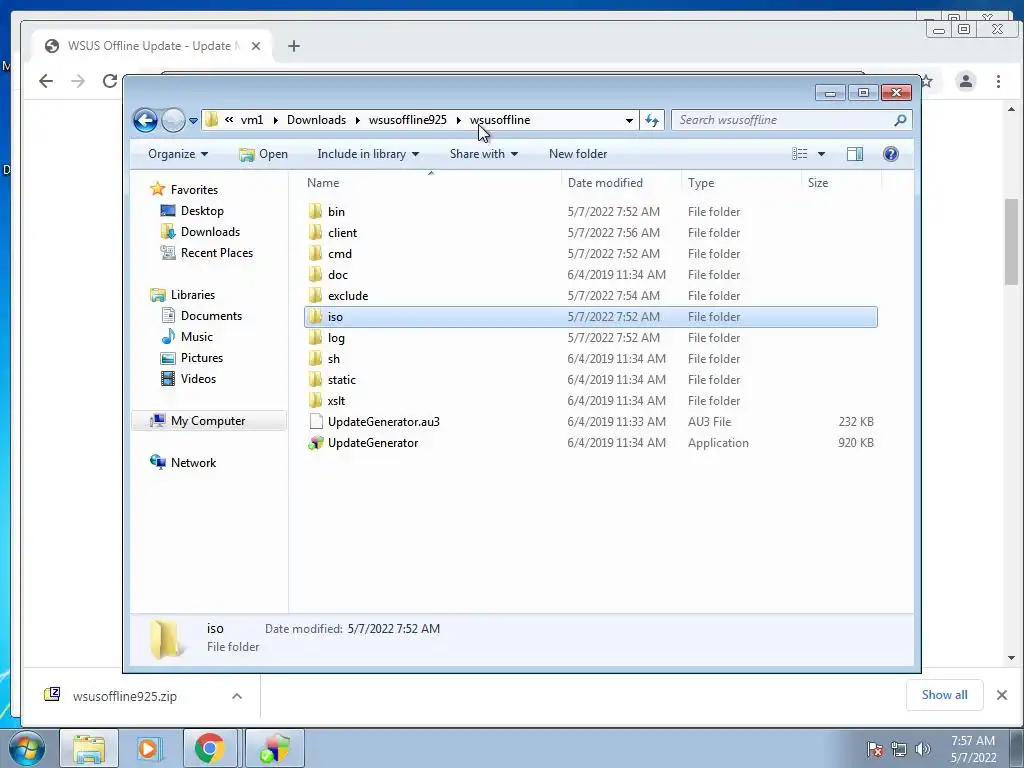Select Favorites in navigation pane
This screenshot has width=1024, height=768.
coord(194,190)
